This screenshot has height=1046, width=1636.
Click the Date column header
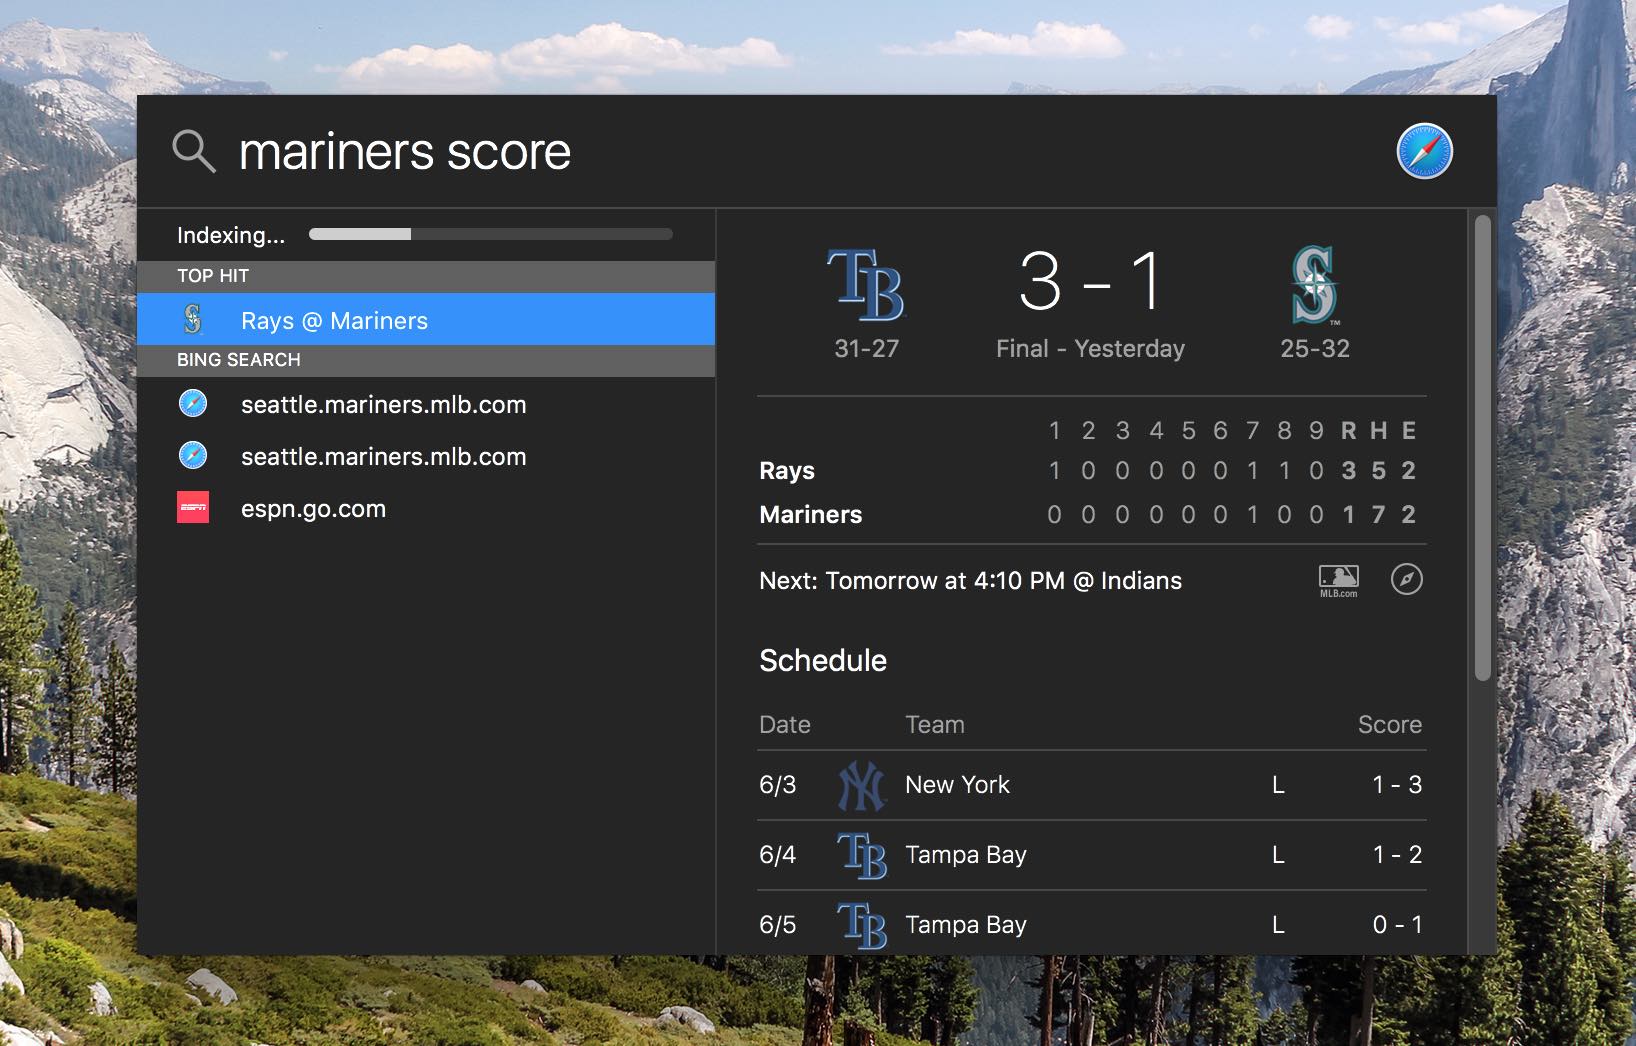pyautogui.click(x=785, y=724)
